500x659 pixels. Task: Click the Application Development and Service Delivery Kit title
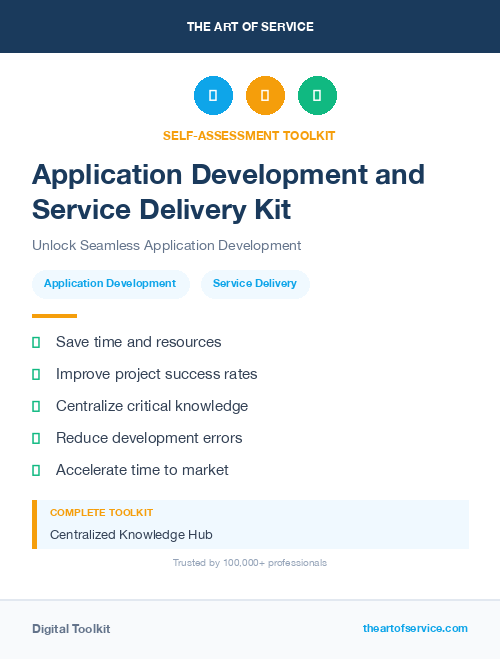[x=229, y=192]
